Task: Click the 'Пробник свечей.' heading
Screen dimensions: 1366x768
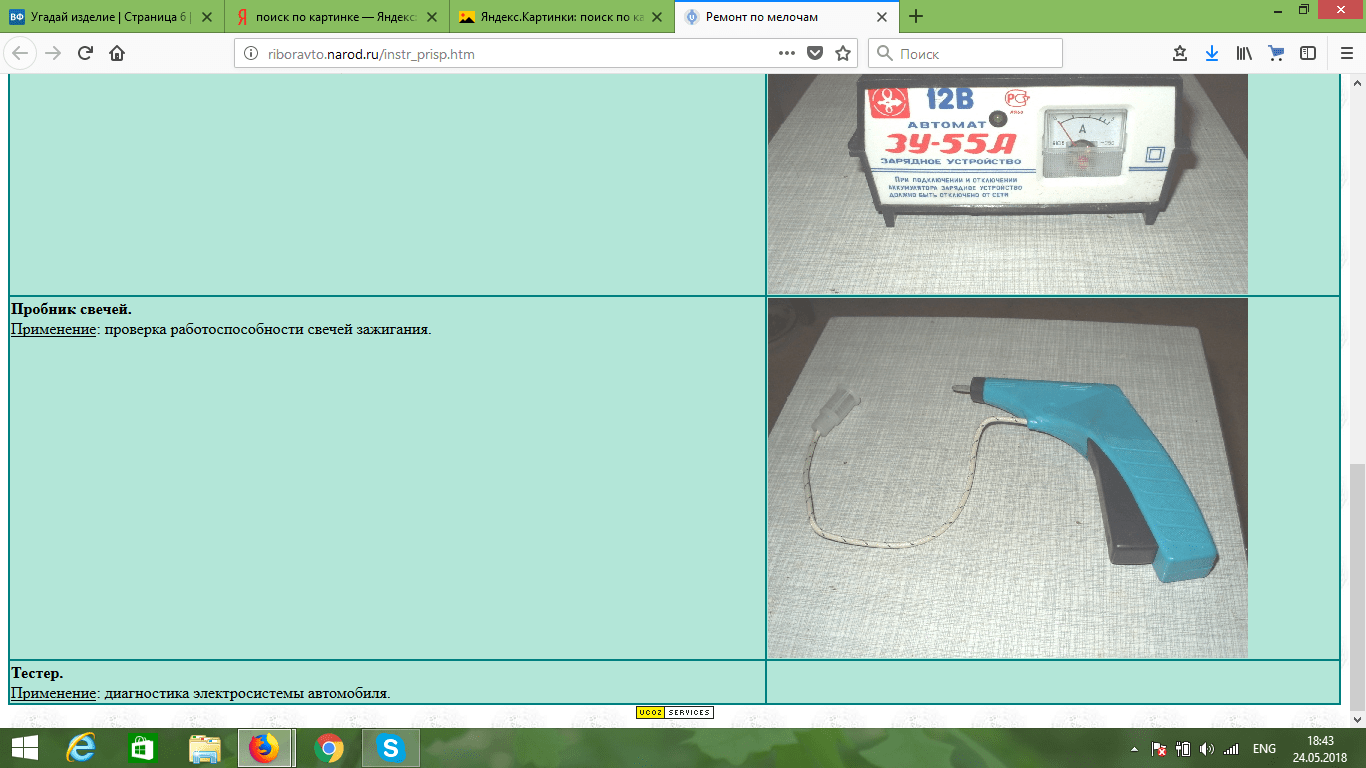Action: (71, 309)
